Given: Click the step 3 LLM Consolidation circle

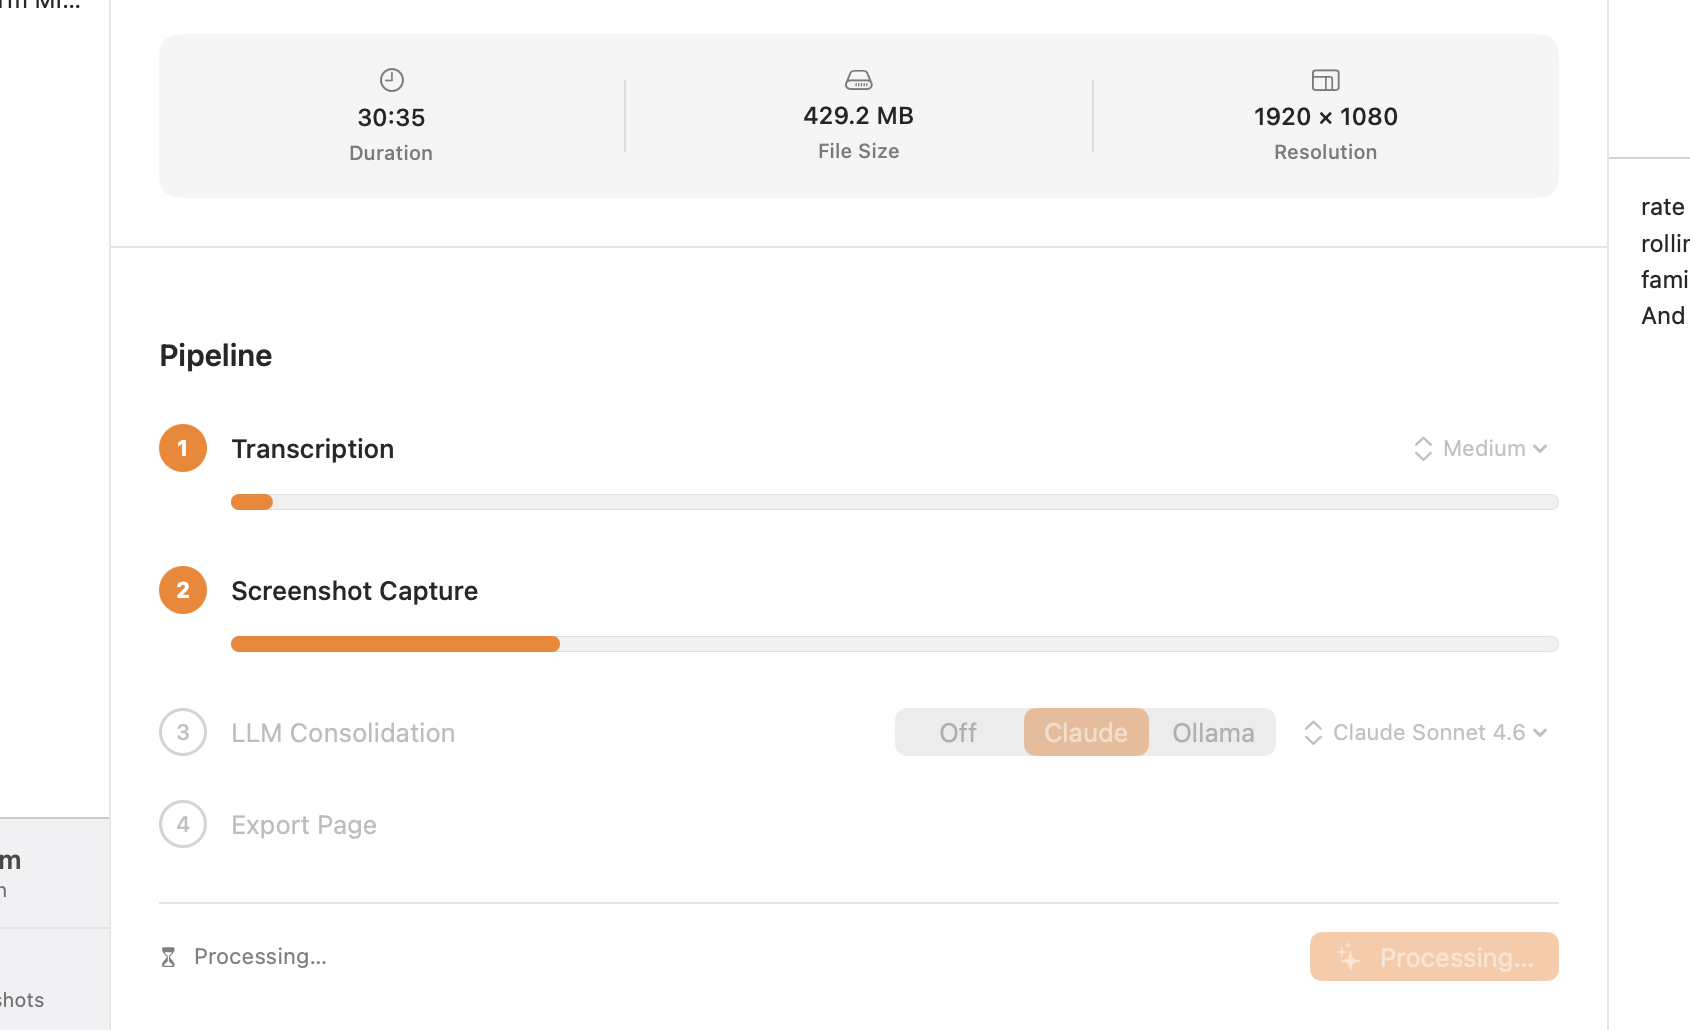Looking at the screenshot, I should pos(183,732).
